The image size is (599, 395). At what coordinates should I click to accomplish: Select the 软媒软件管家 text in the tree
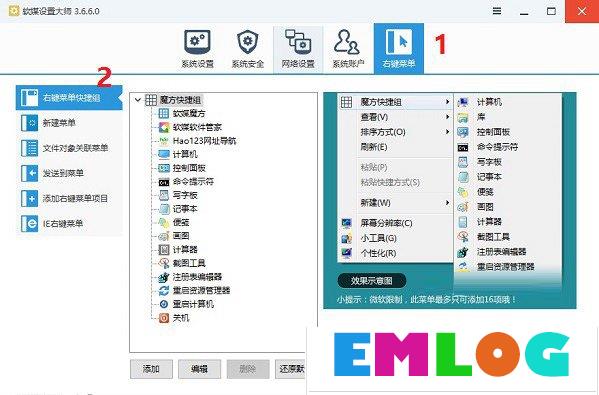pos(197,127)
